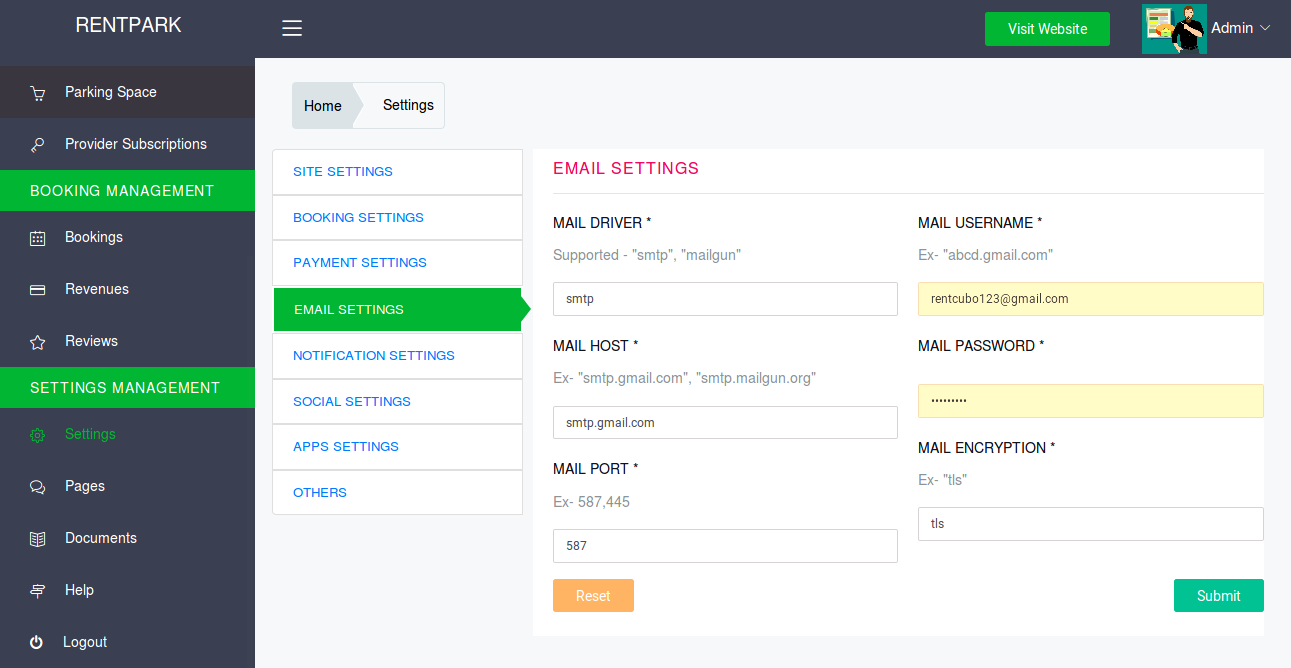Click the Bookings calendar icon
The width and height of the screenshot is (1291, 668).
pyautogui.click(x=38, y=238)
